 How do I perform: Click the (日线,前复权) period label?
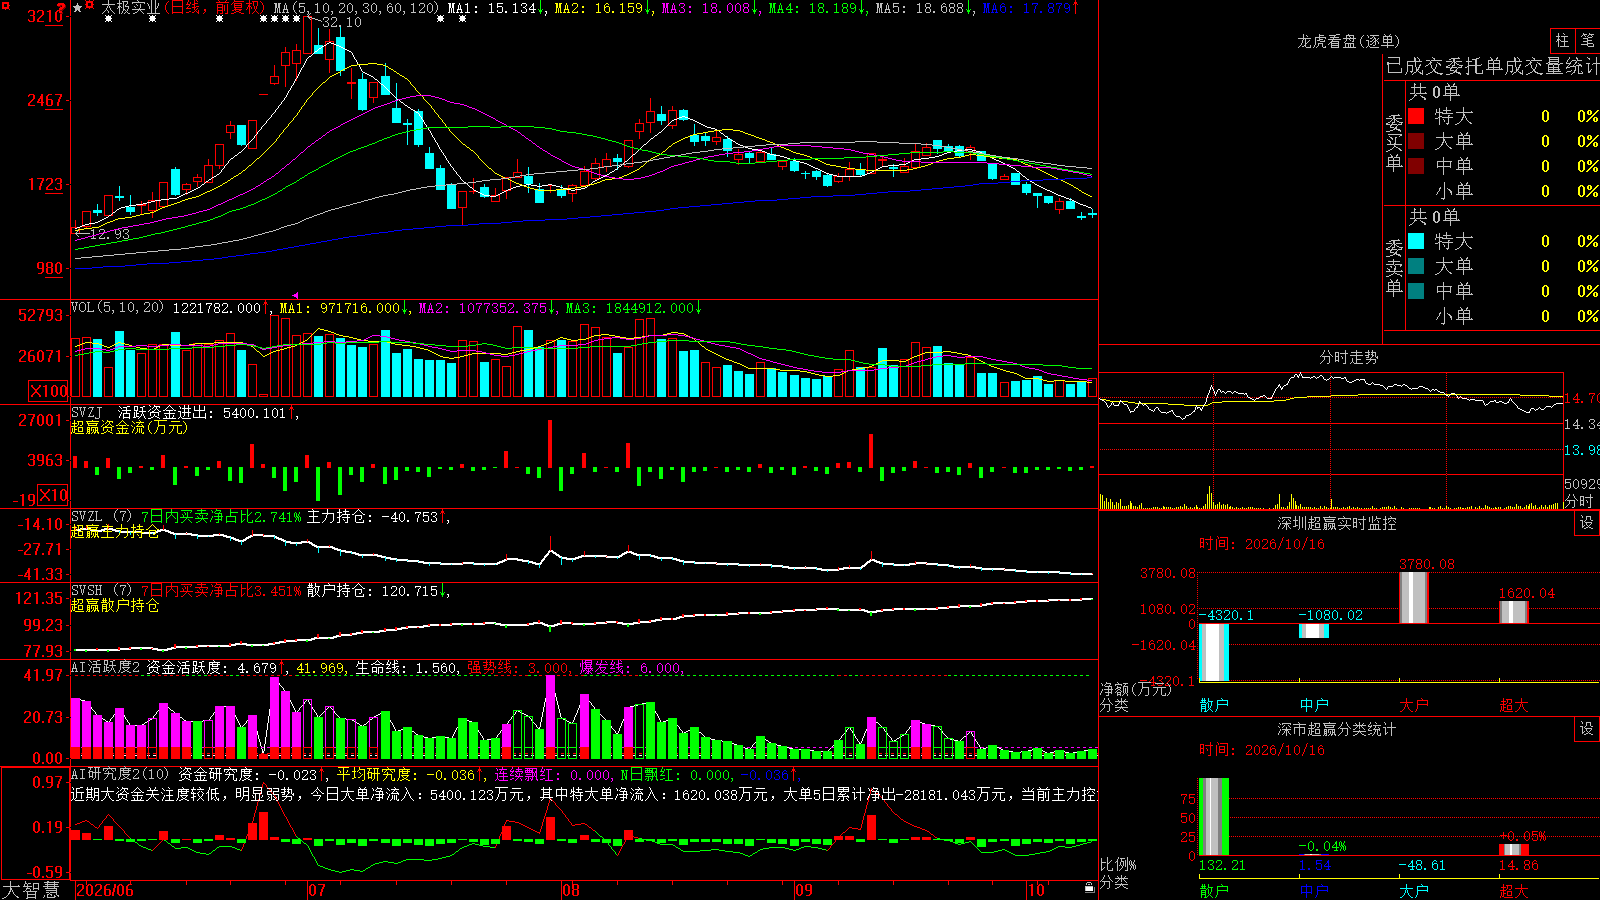click(x=214, y=8)
